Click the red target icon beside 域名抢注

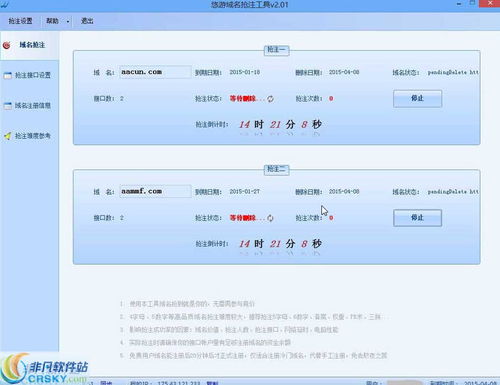[7, 45]
